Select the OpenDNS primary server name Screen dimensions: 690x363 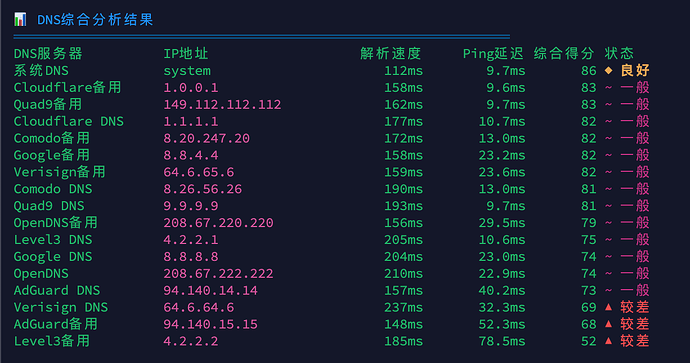(41, 274)
